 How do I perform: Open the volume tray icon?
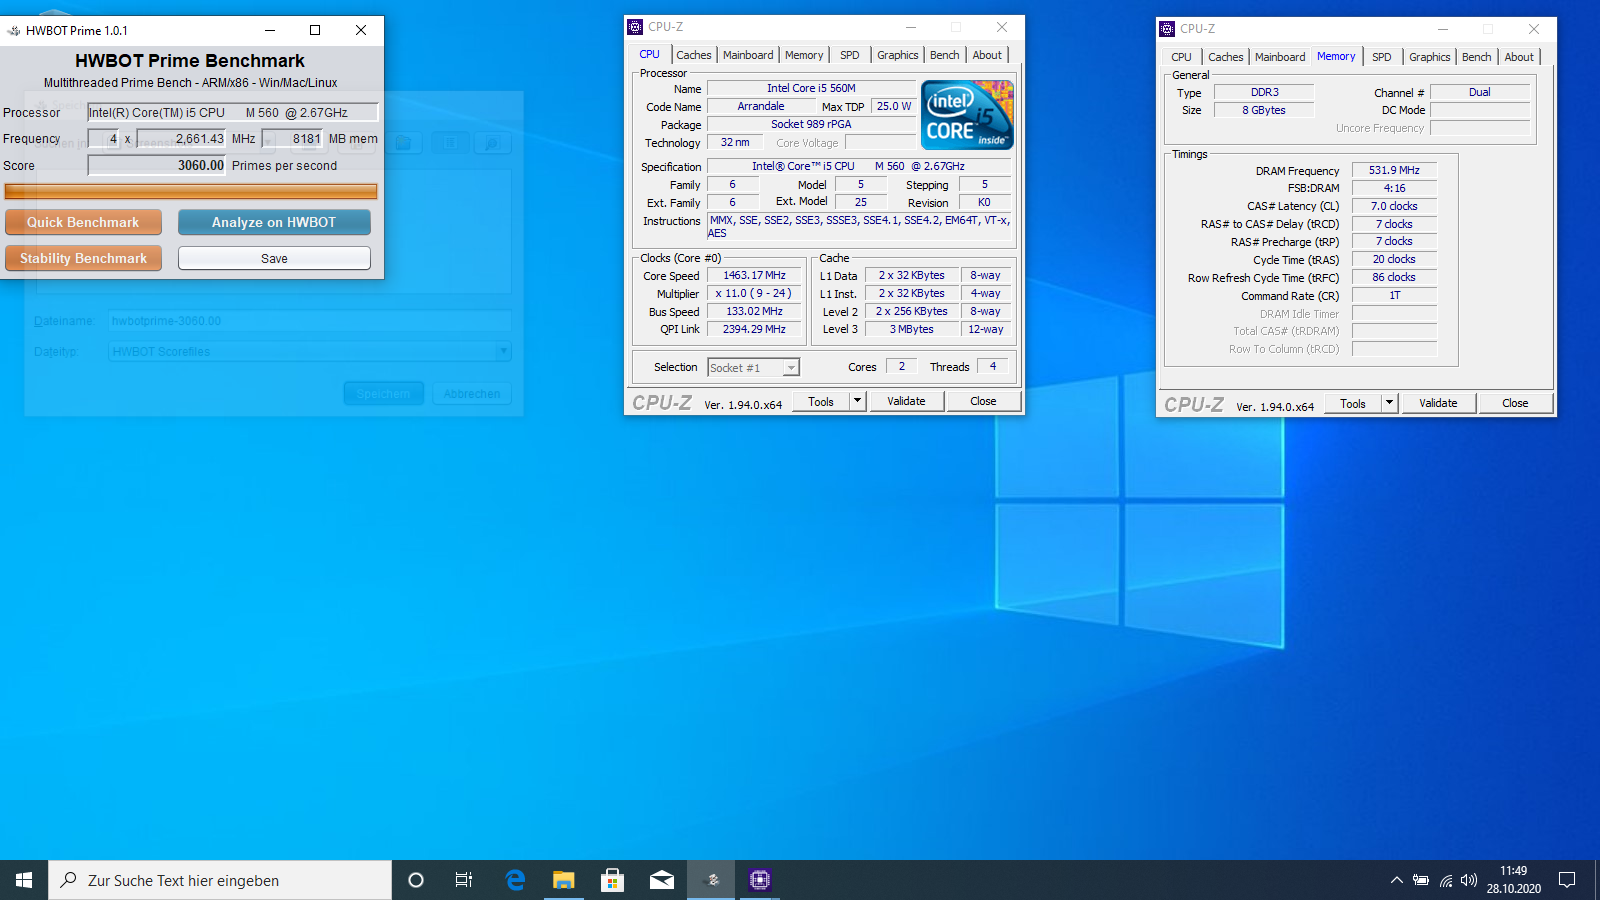click(1468, 880)
